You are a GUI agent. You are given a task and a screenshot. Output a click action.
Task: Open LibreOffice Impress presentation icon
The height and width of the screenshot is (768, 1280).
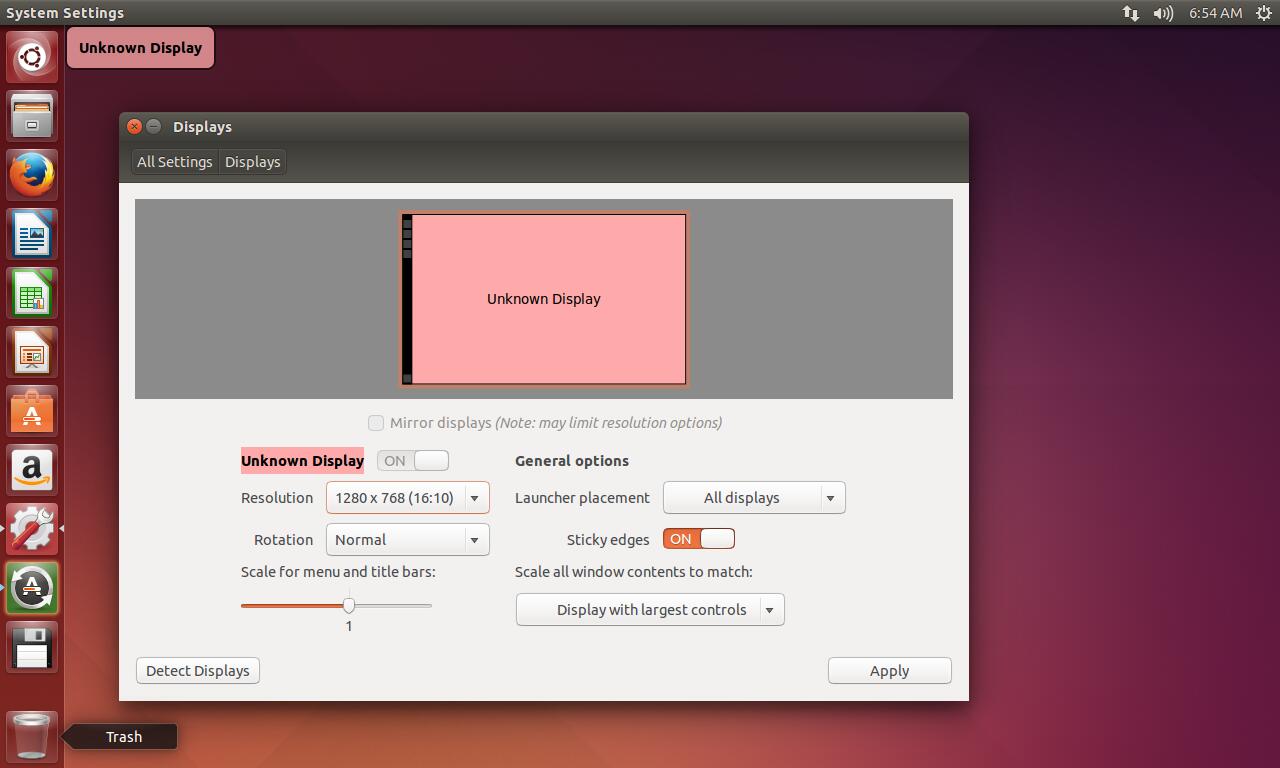pyautogui.click(x=32, y=352)
